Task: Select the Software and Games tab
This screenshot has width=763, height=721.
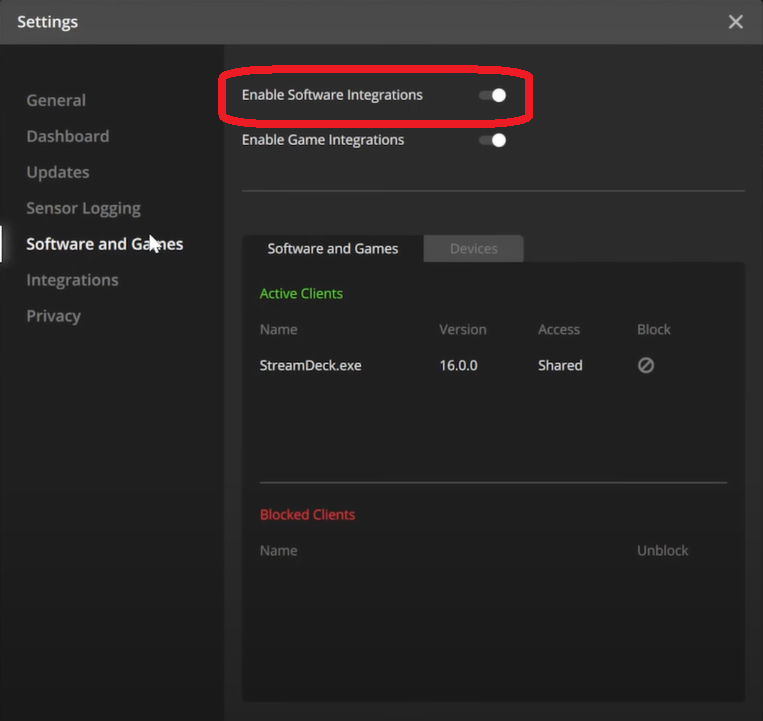Action: tap(333, 249)
